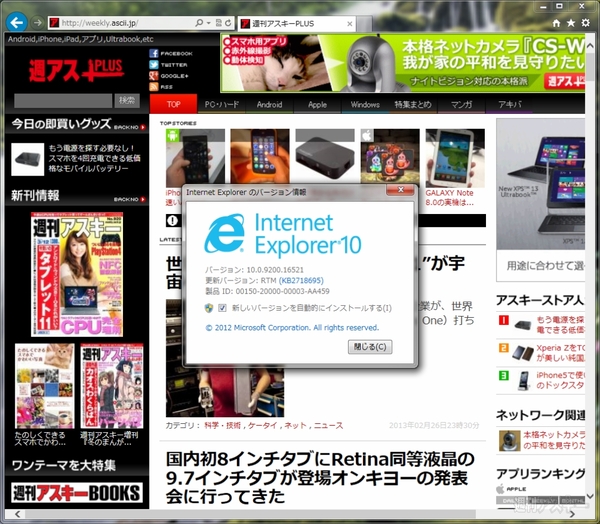Toggle 新しいバージョンを自動的にインストールする checkbox
Screen dimensions: 600x524
[x=222, y=308]
